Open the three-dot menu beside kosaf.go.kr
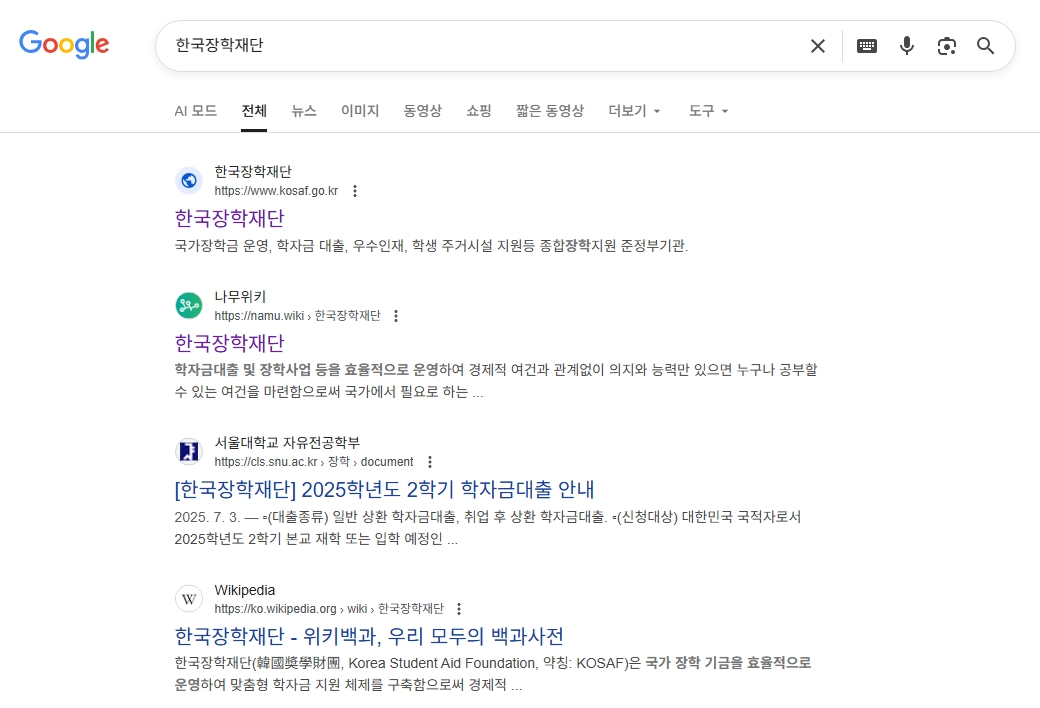 pos(356,190)
